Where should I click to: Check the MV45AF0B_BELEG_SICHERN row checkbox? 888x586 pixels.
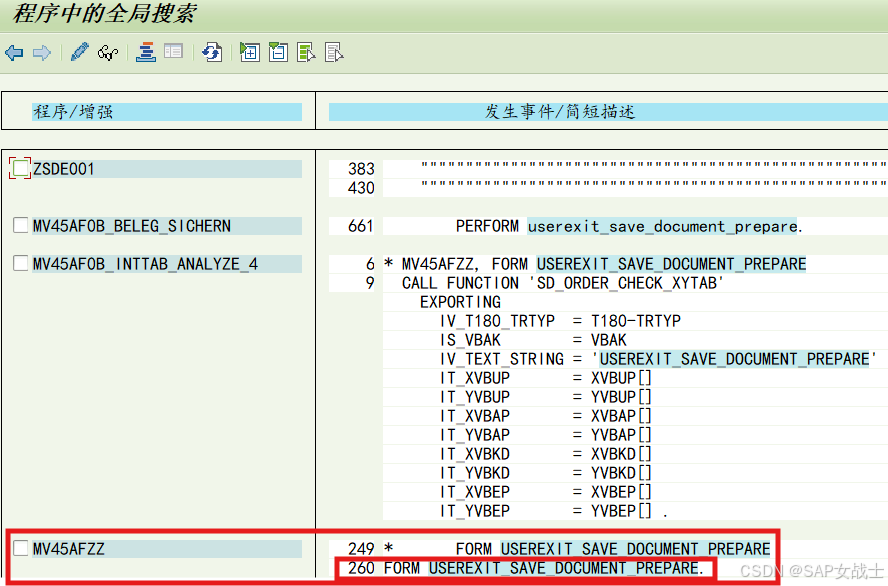18,225
